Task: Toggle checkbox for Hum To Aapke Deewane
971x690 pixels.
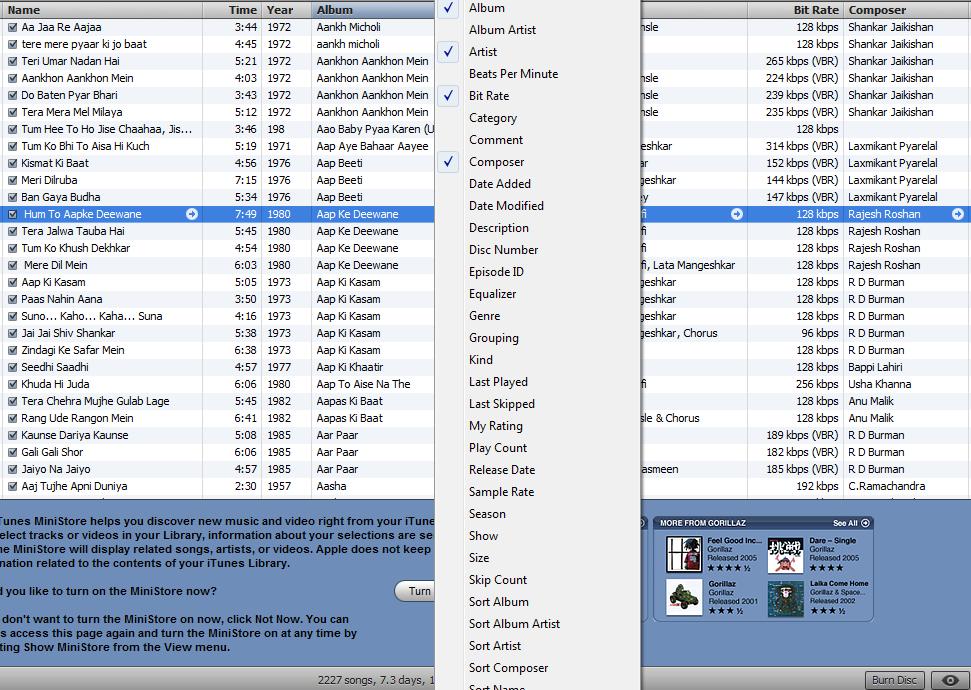Action: pyautogui.click(x=12, y=214)
